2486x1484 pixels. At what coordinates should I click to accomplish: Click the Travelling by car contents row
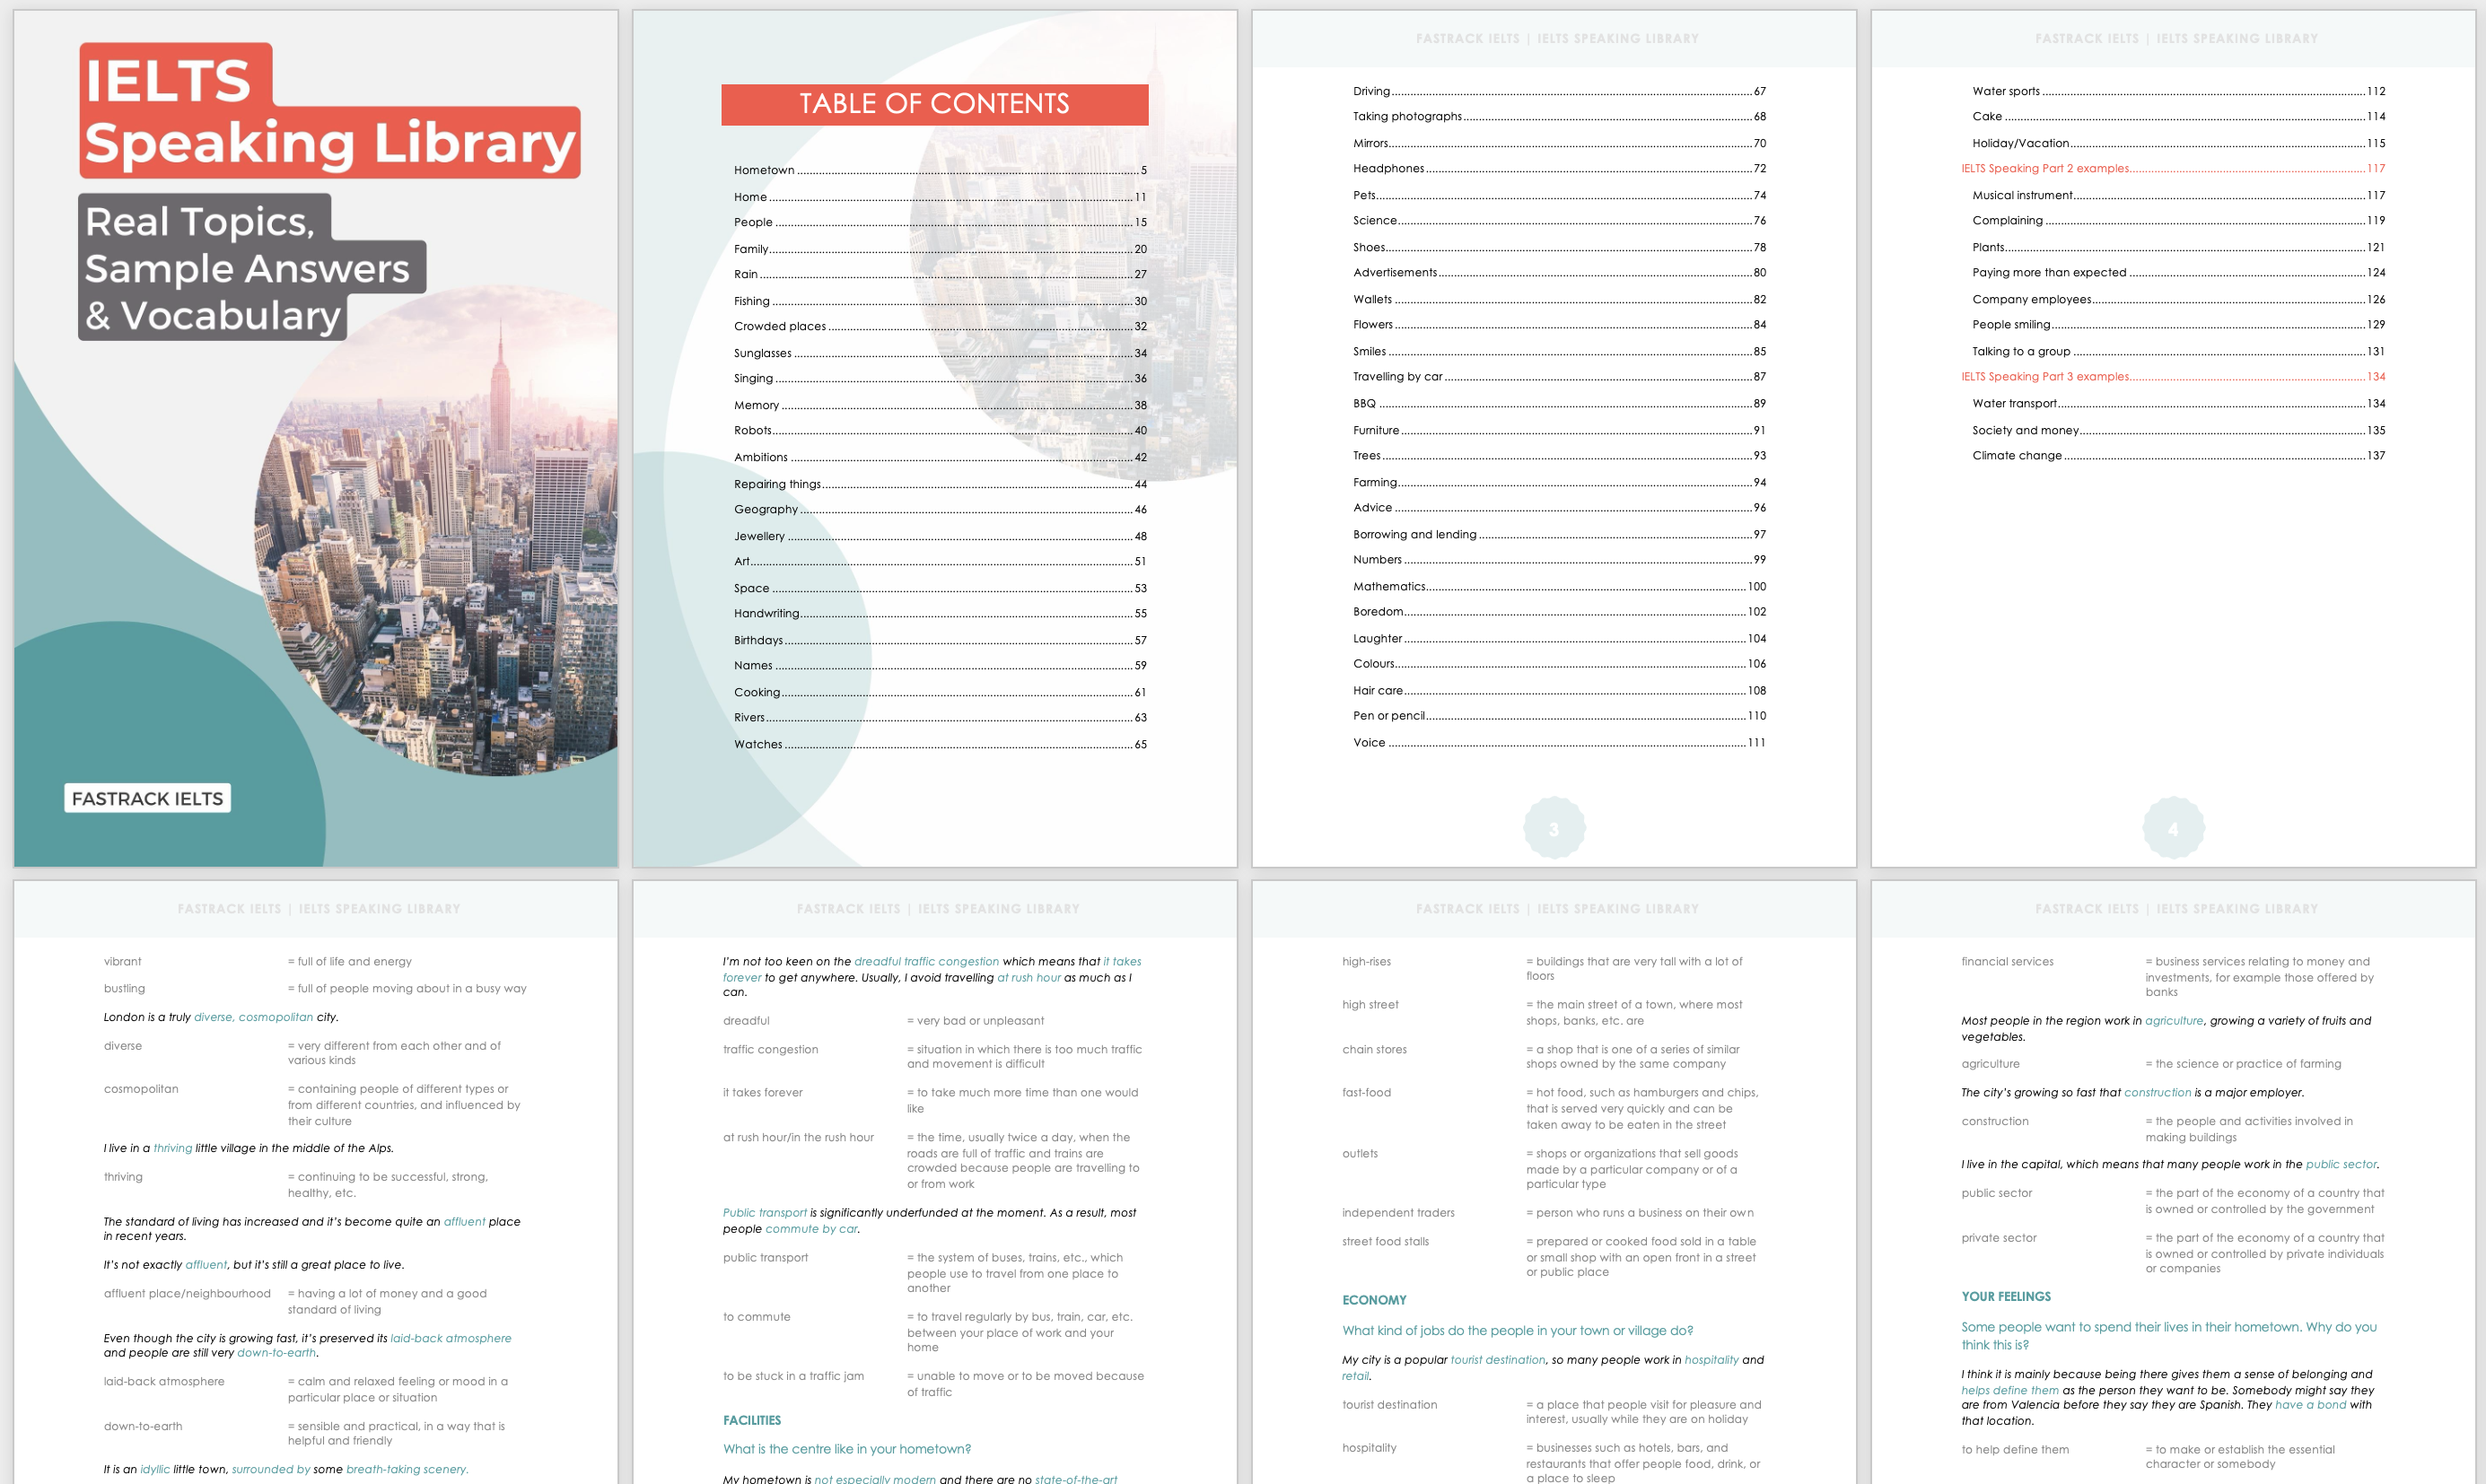[x=1559, y=376]
